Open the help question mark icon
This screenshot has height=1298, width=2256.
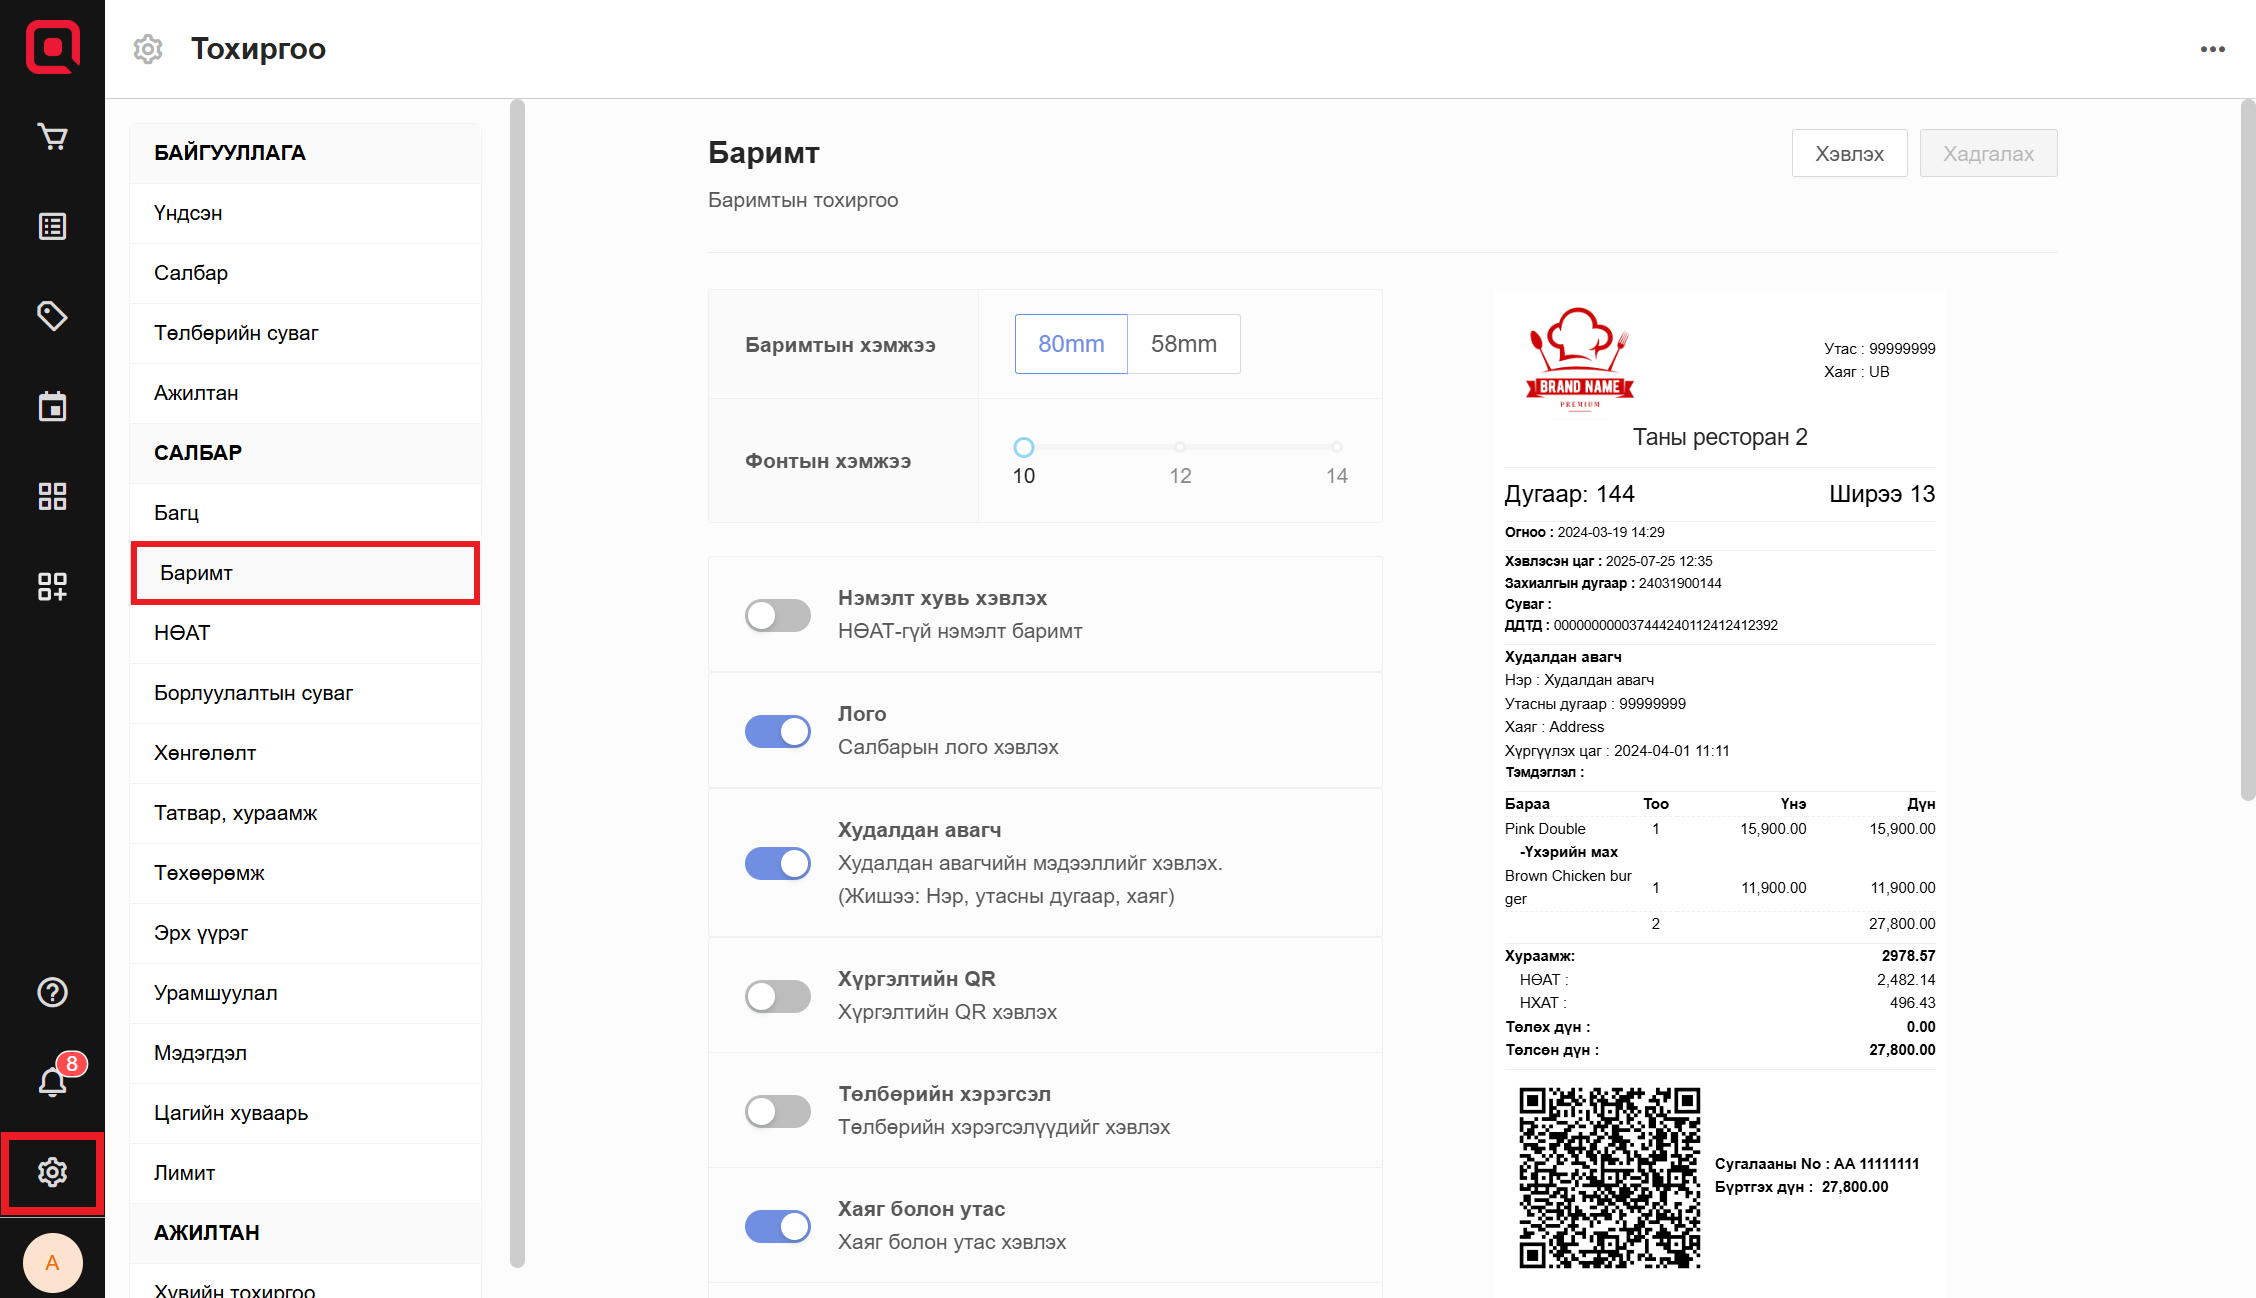coord(52,992)
